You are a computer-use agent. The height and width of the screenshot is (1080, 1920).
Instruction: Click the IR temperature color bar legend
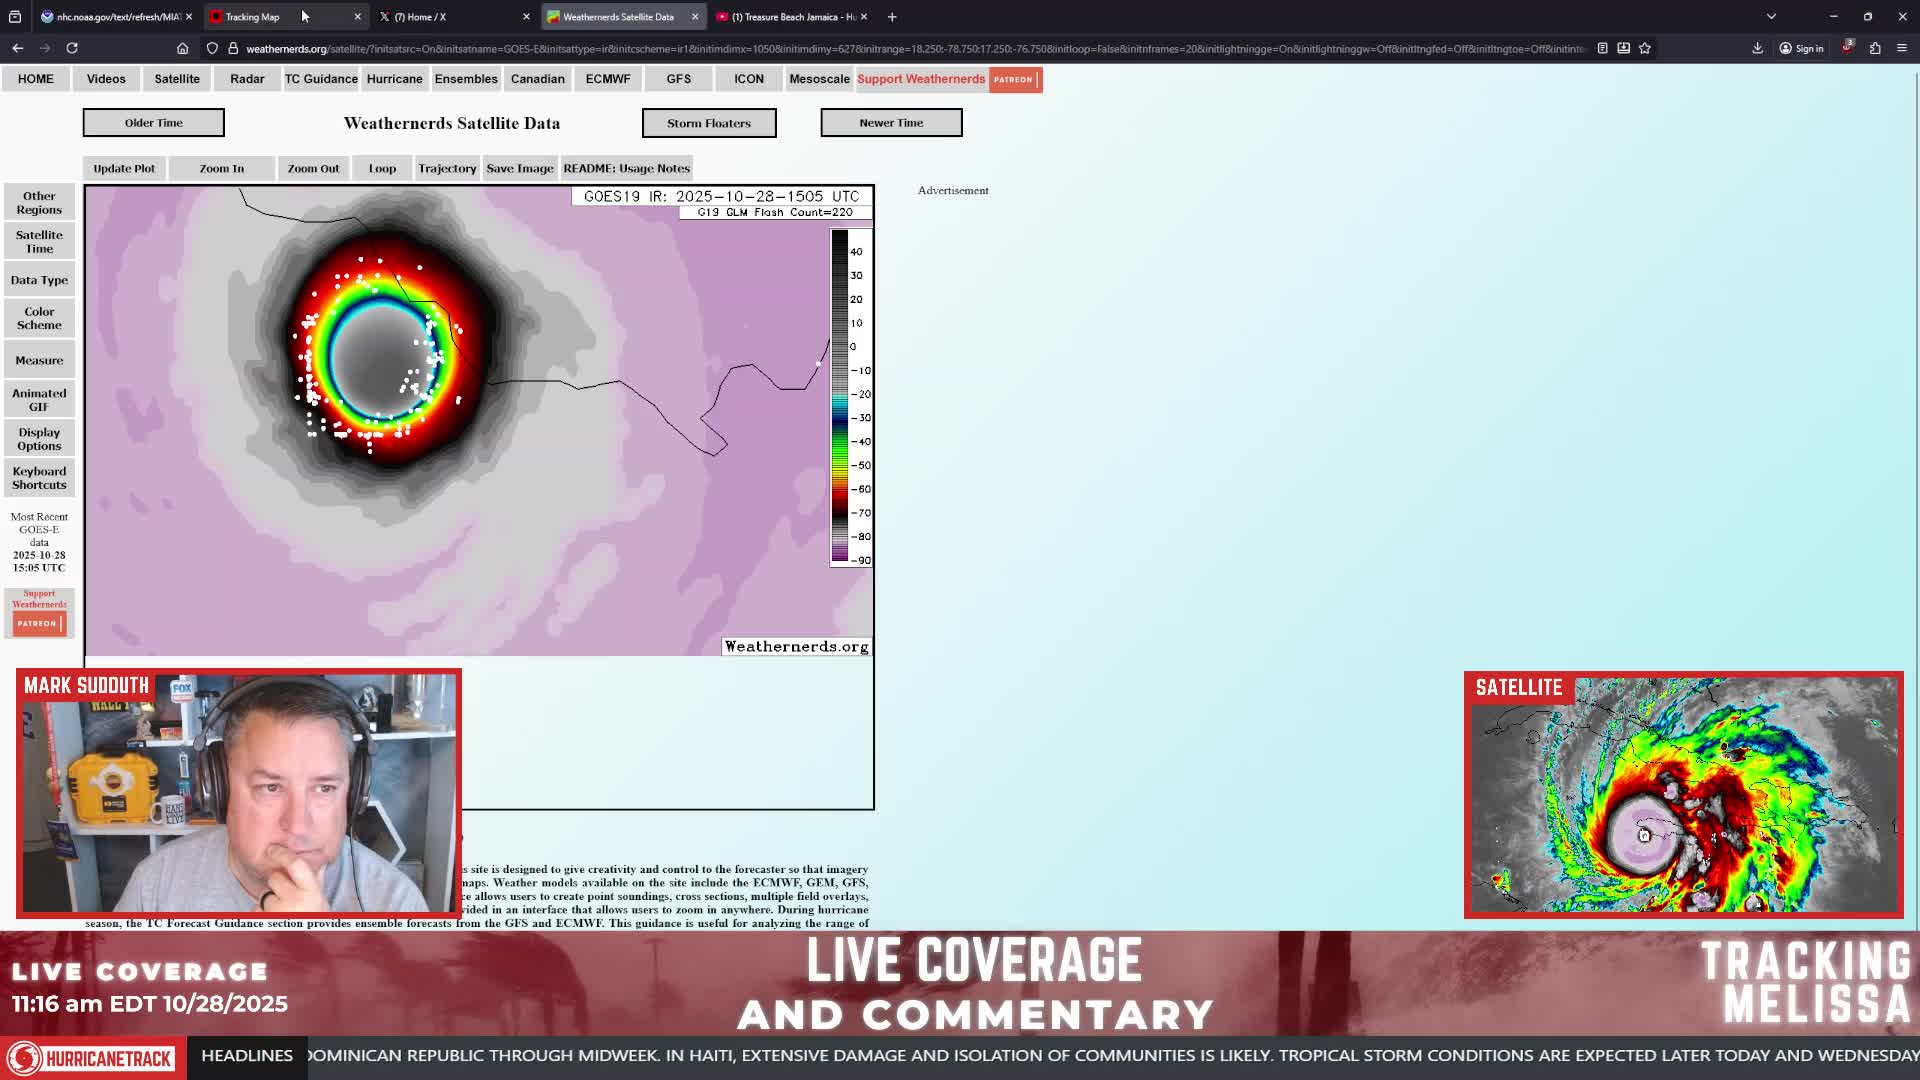[851, 398]
